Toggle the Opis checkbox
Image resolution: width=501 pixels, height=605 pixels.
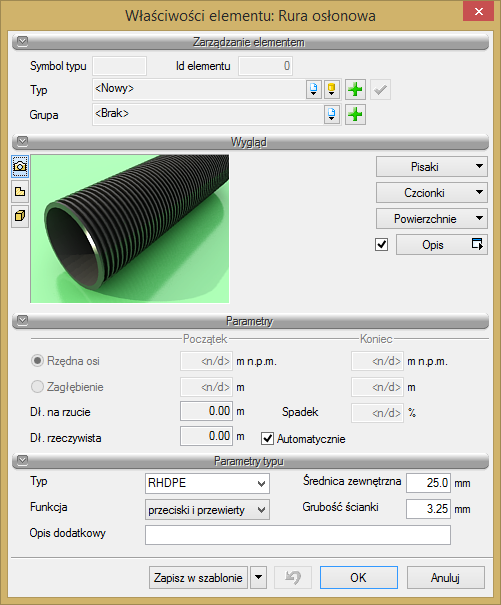(x=382, y=244)
